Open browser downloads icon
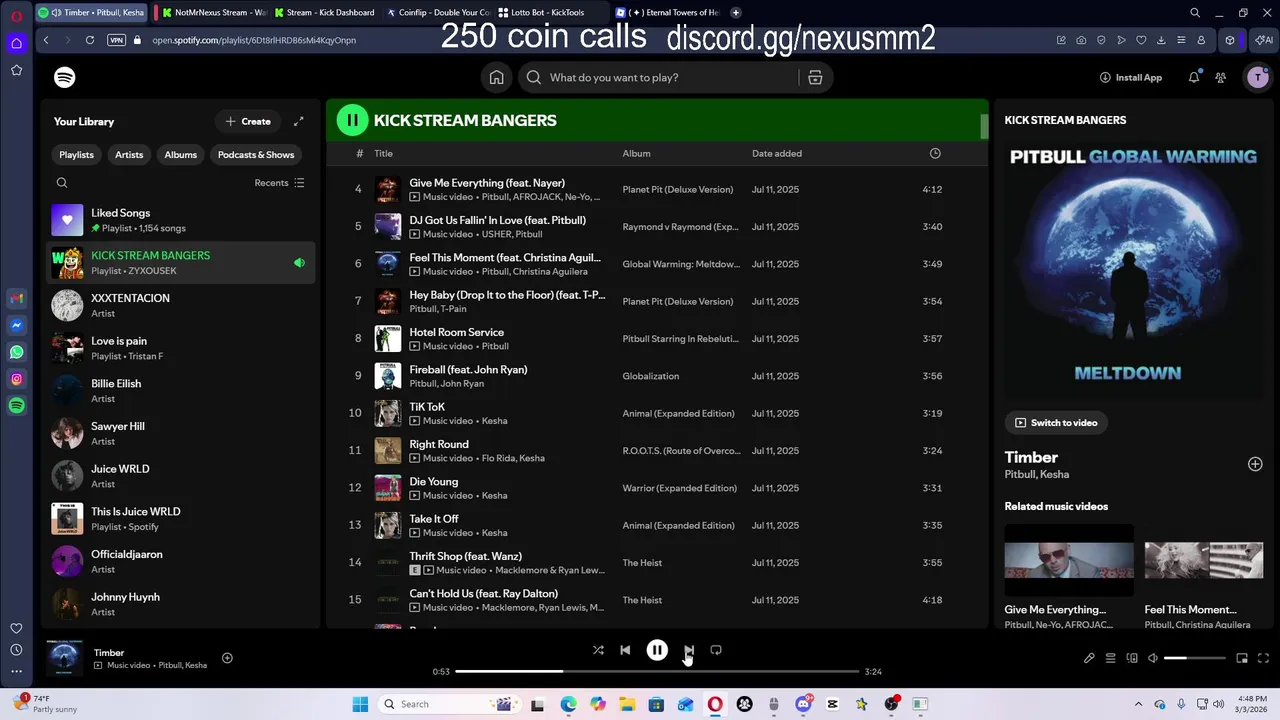The height and width of the screenshot is (720, 1280). (x=1161, y=40)
